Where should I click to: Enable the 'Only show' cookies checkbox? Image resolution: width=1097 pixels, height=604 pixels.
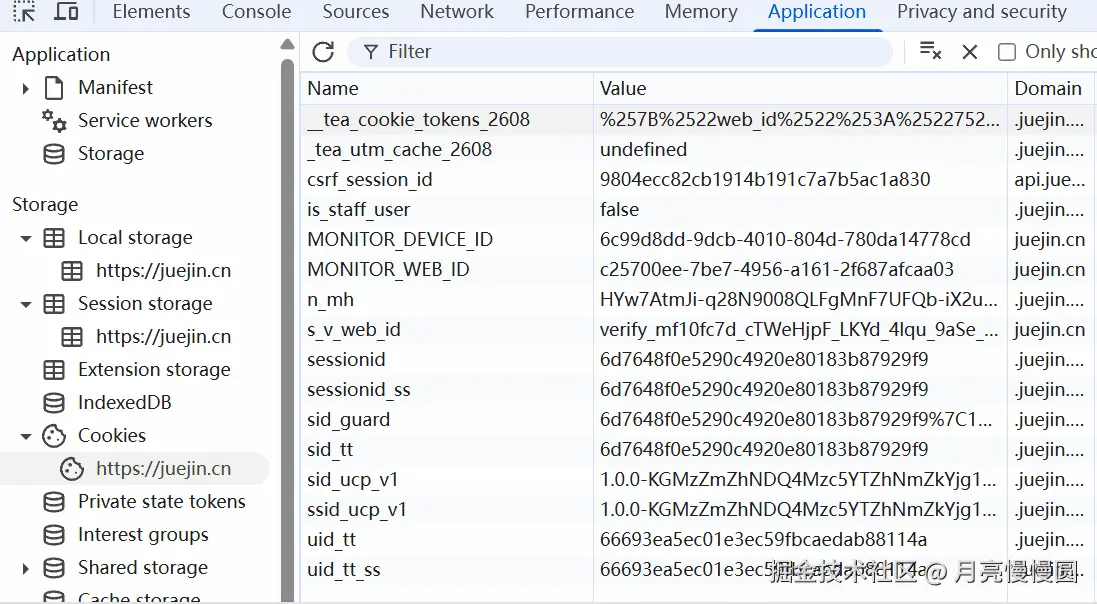1007,52
